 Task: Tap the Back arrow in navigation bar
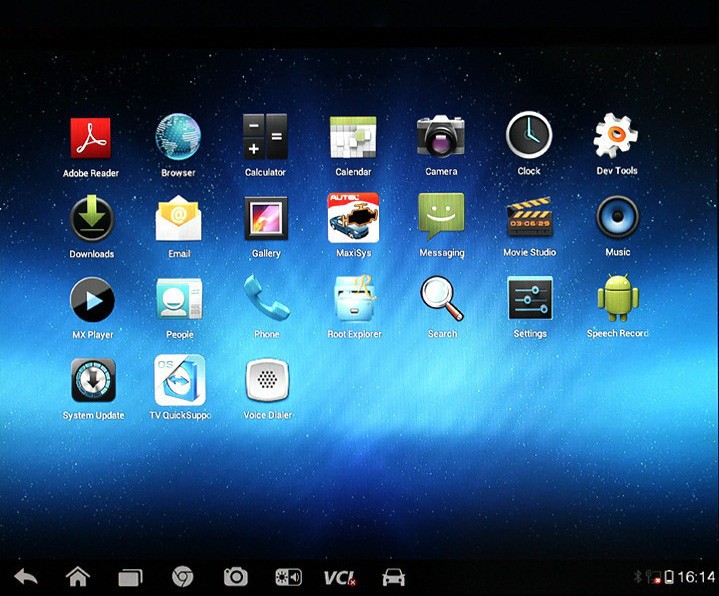pyautogui.click(x=26, y=577)
